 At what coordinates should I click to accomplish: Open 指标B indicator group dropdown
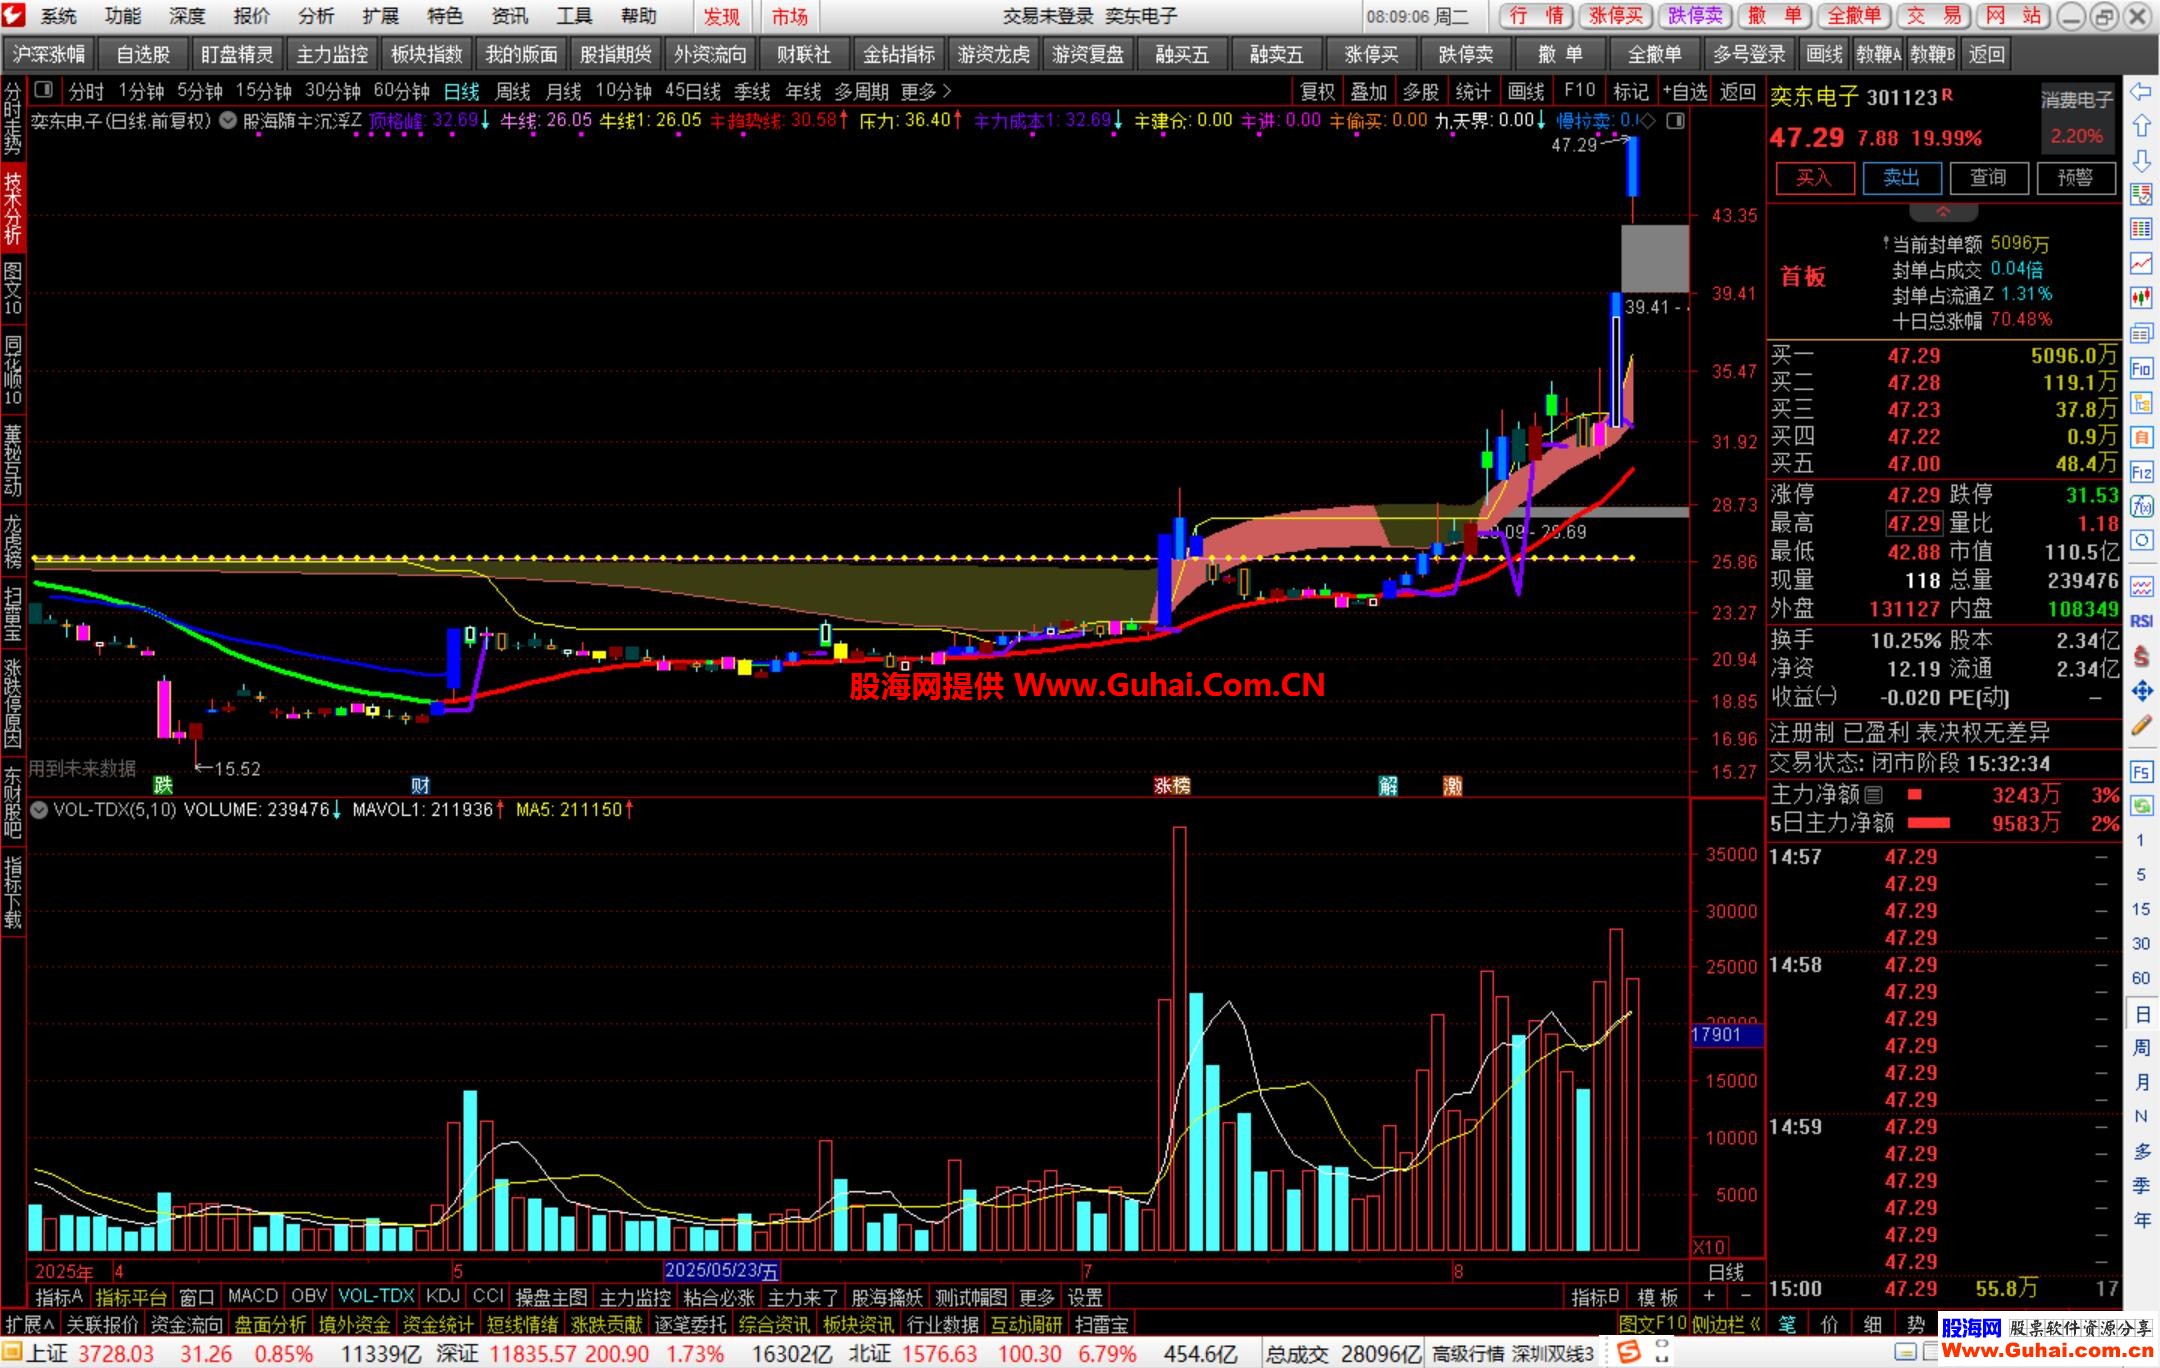pos(1595,1297)
